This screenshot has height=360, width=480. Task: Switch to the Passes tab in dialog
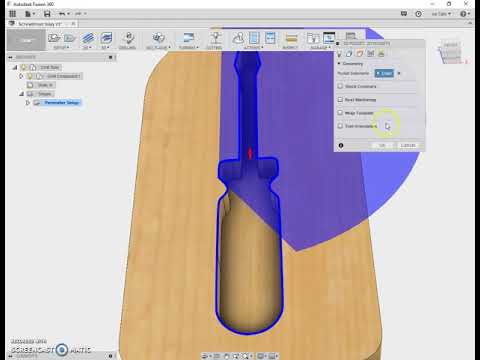click(x=370, y=53)
